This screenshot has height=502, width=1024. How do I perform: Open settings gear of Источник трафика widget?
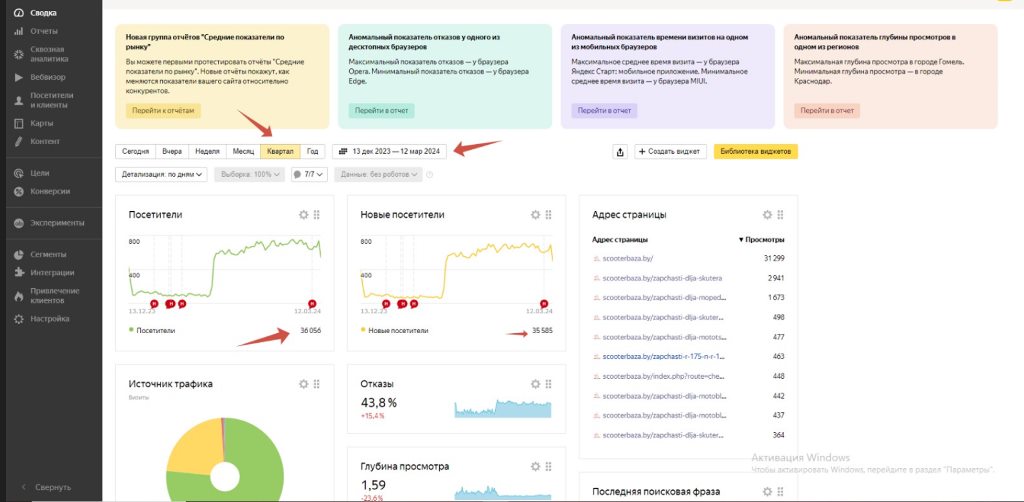(x=303, y=384)
